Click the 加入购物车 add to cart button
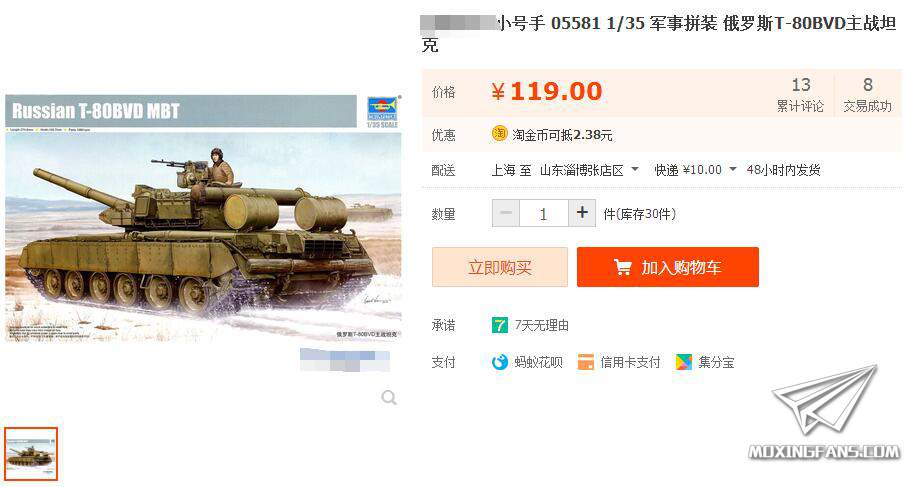Viewport: 910px width, 487px height. (667, 267)
